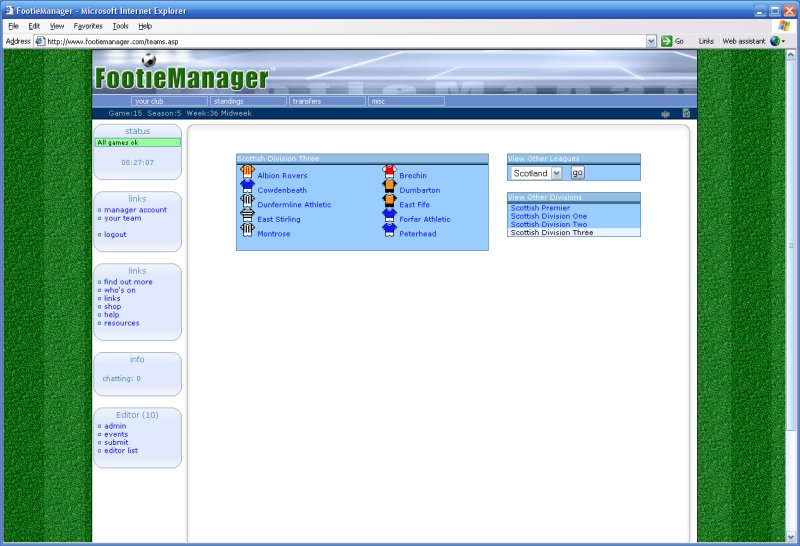Open the resources link
This screenshot has width=800, height=546.
point(121,323)
